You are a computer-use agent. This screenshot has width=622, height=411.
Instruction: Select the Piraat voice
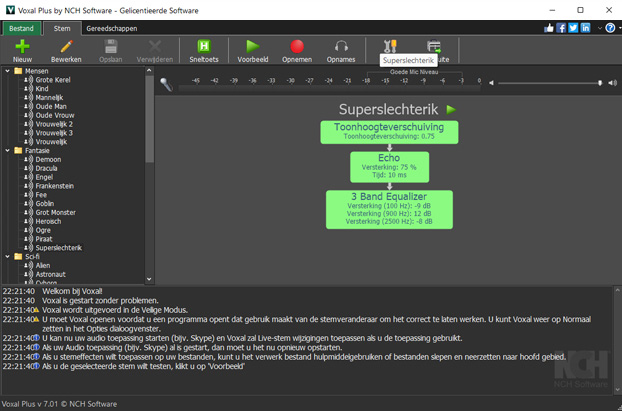44,239
